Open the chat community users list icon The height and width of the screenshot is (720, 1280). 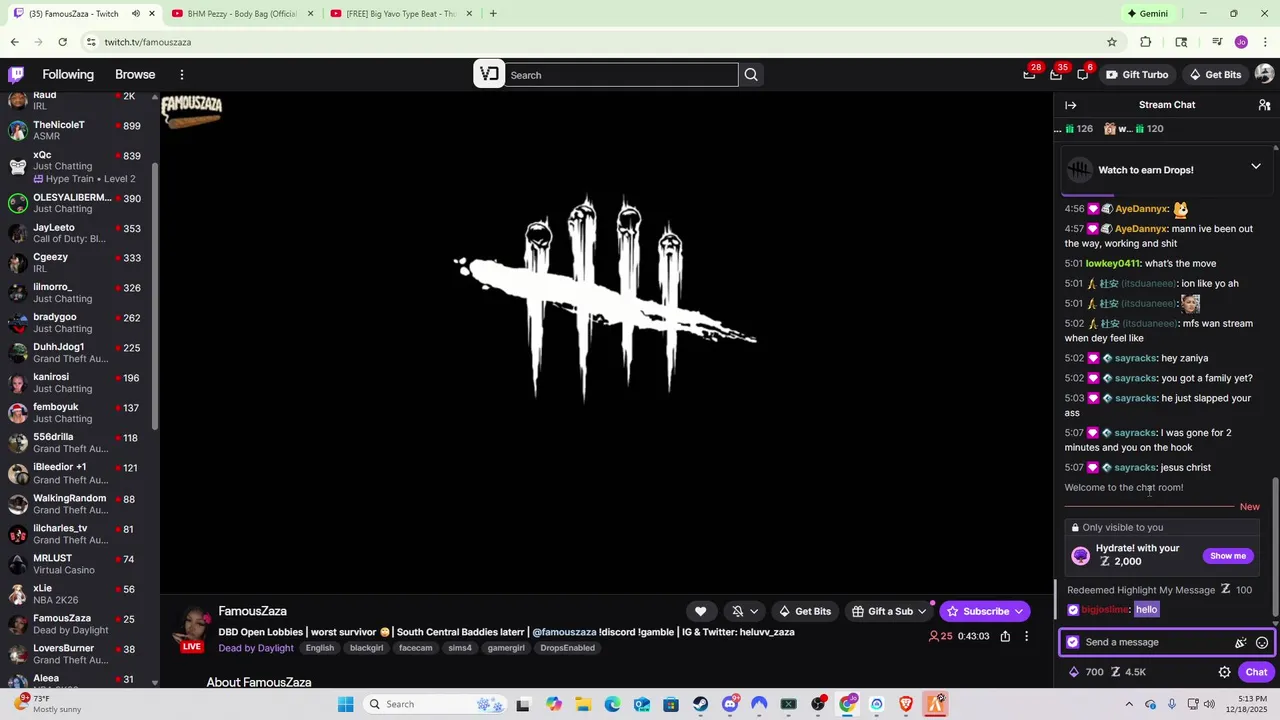[x=1264, y=105]
